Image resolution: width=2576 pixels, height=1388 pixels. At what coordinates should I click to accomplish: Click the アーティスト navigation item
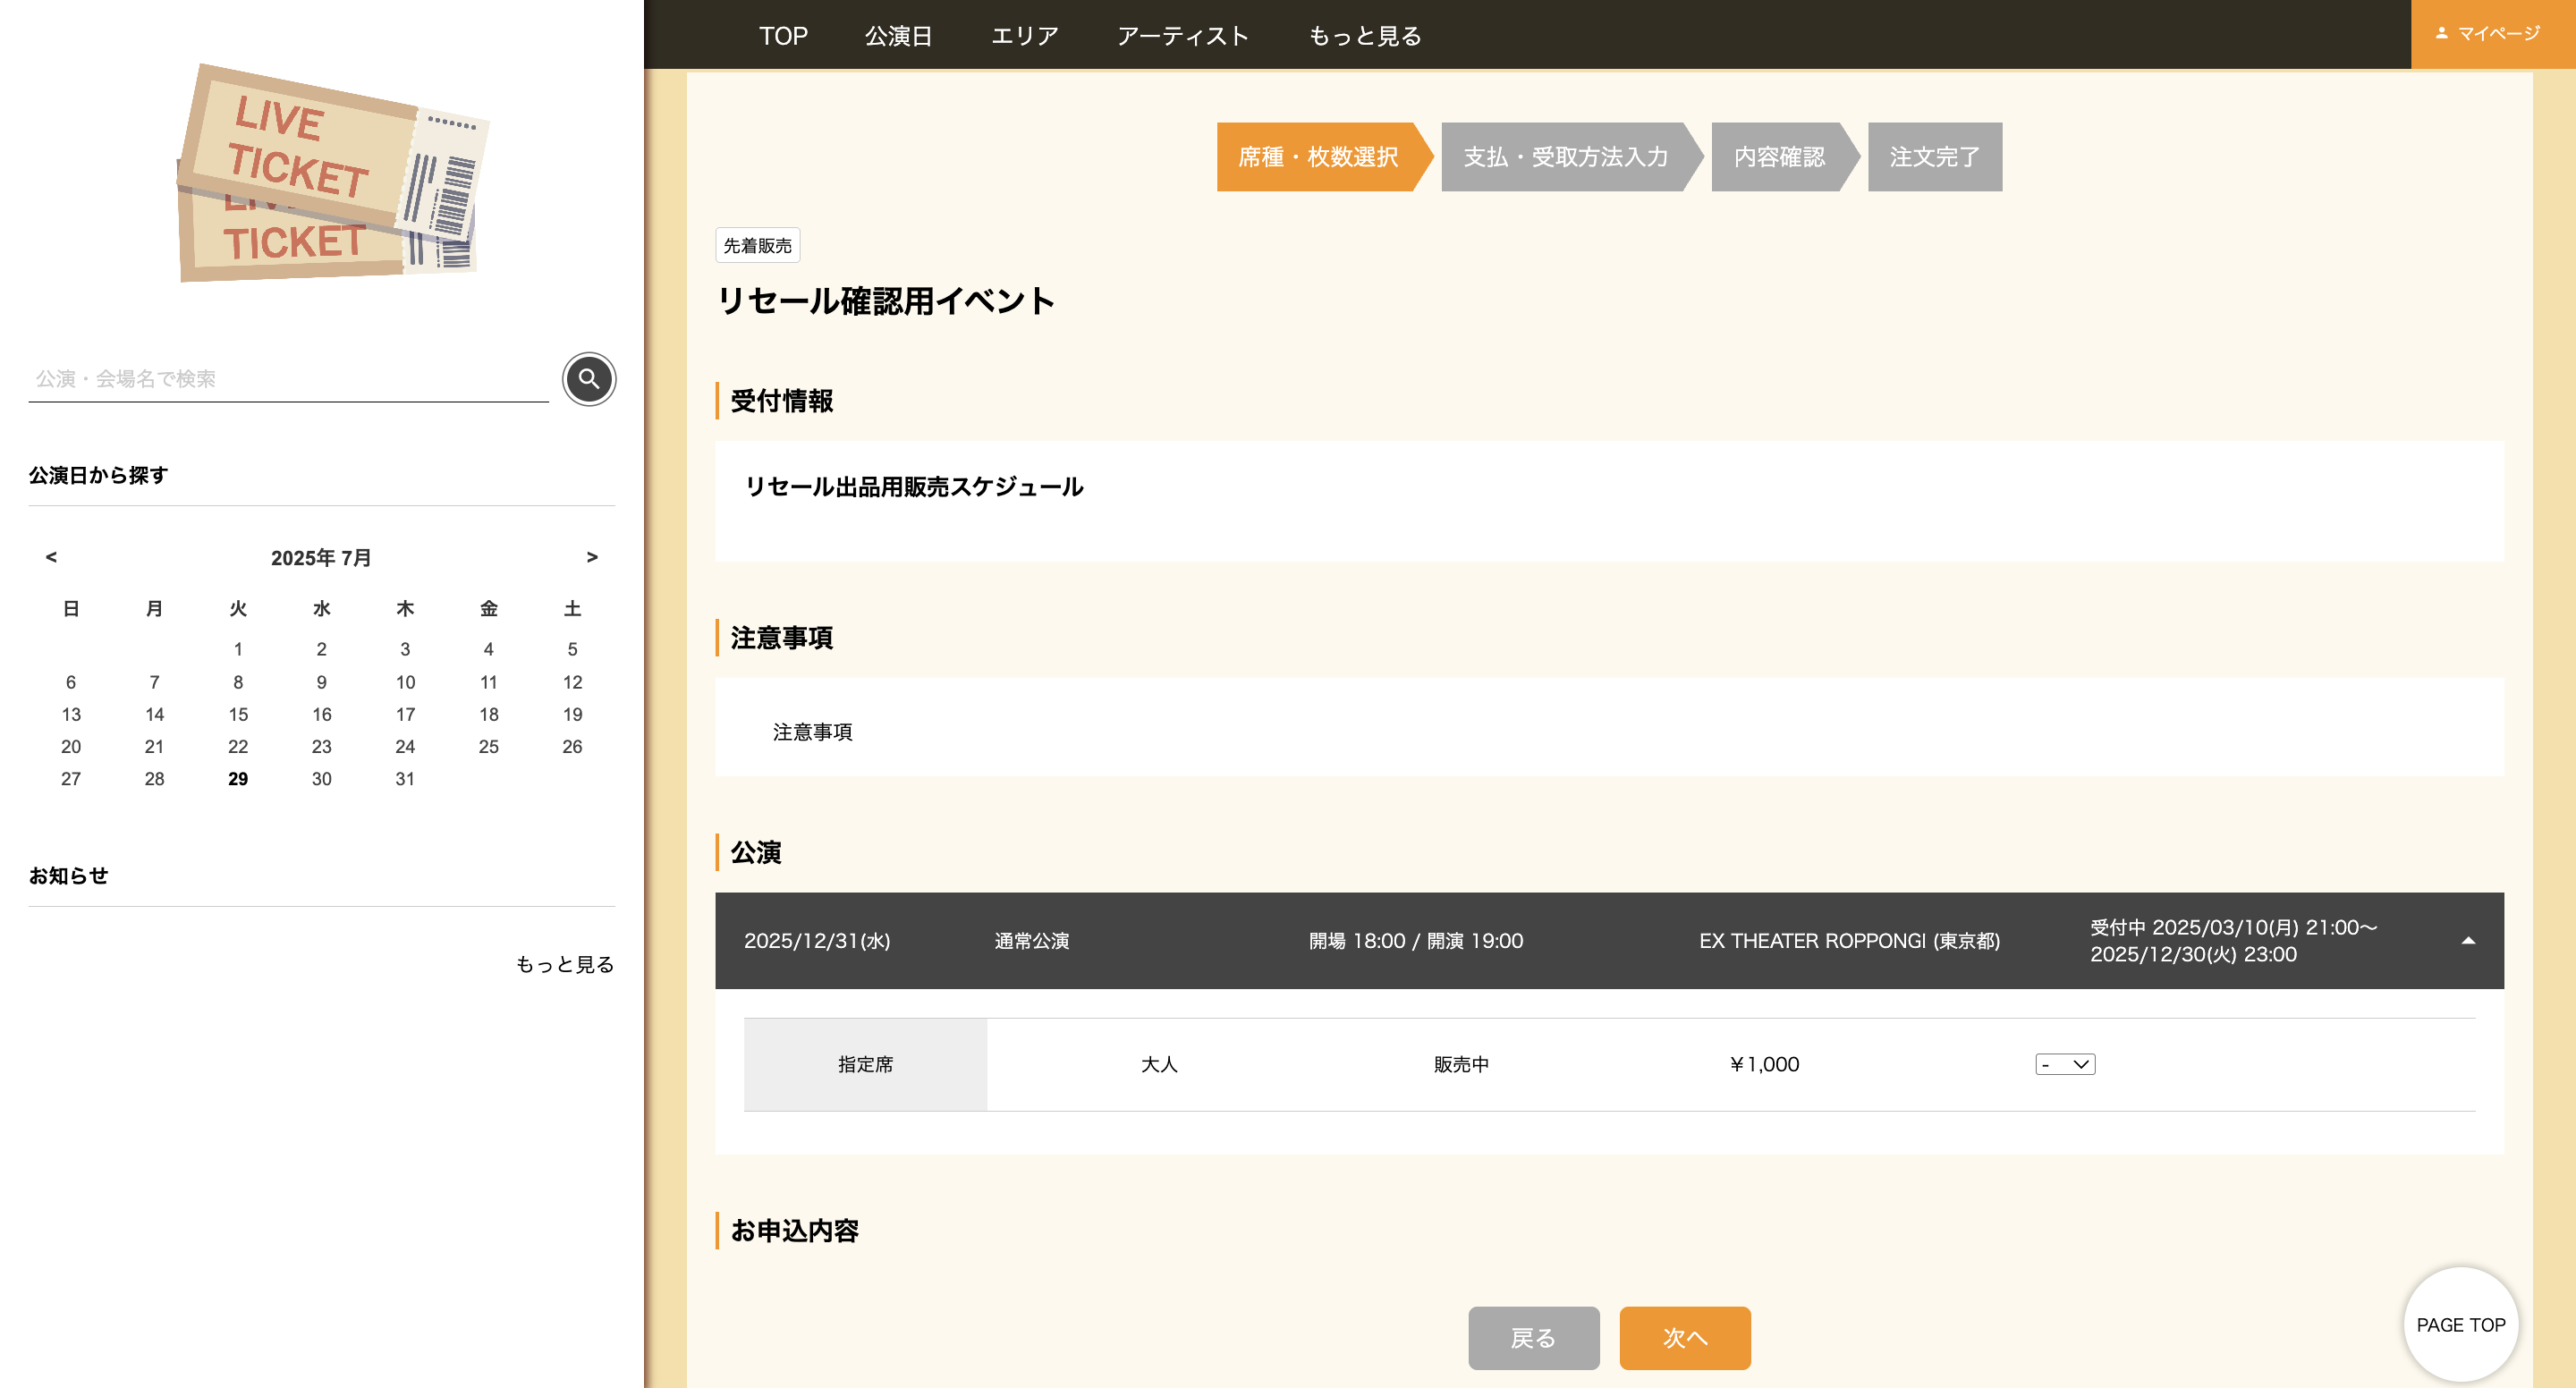point(1183,35)
